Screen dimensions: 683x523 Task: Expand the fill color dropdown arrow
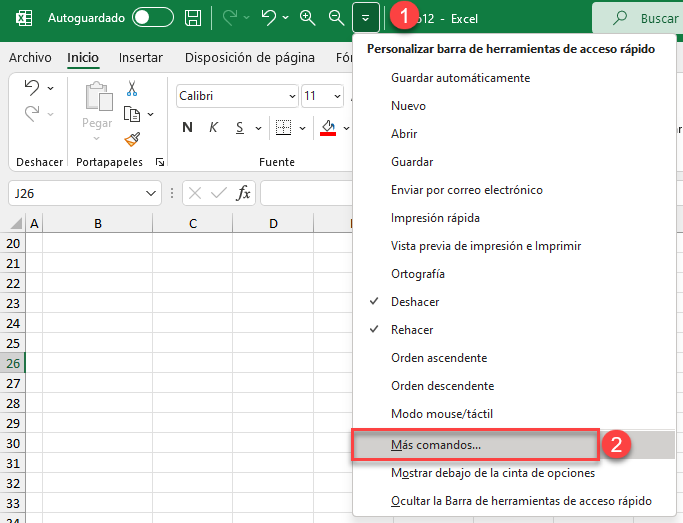[346, 128]
